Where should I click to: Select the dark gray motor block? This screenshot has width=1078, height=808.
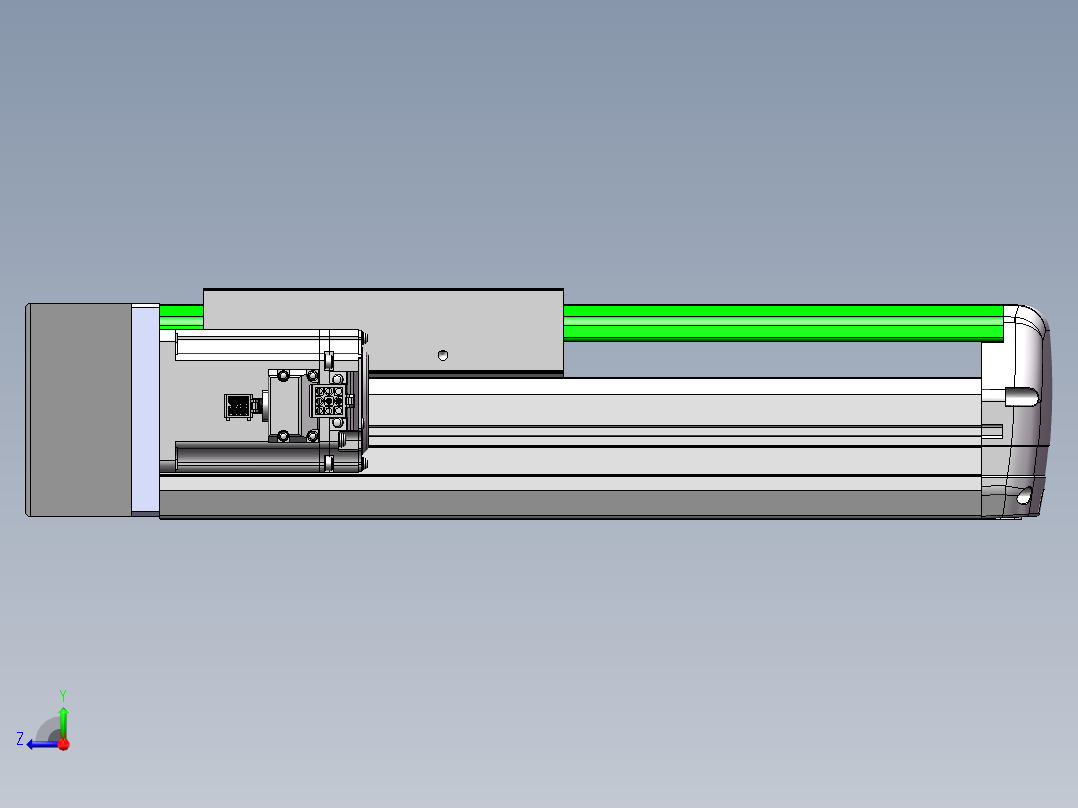(80, 410)
